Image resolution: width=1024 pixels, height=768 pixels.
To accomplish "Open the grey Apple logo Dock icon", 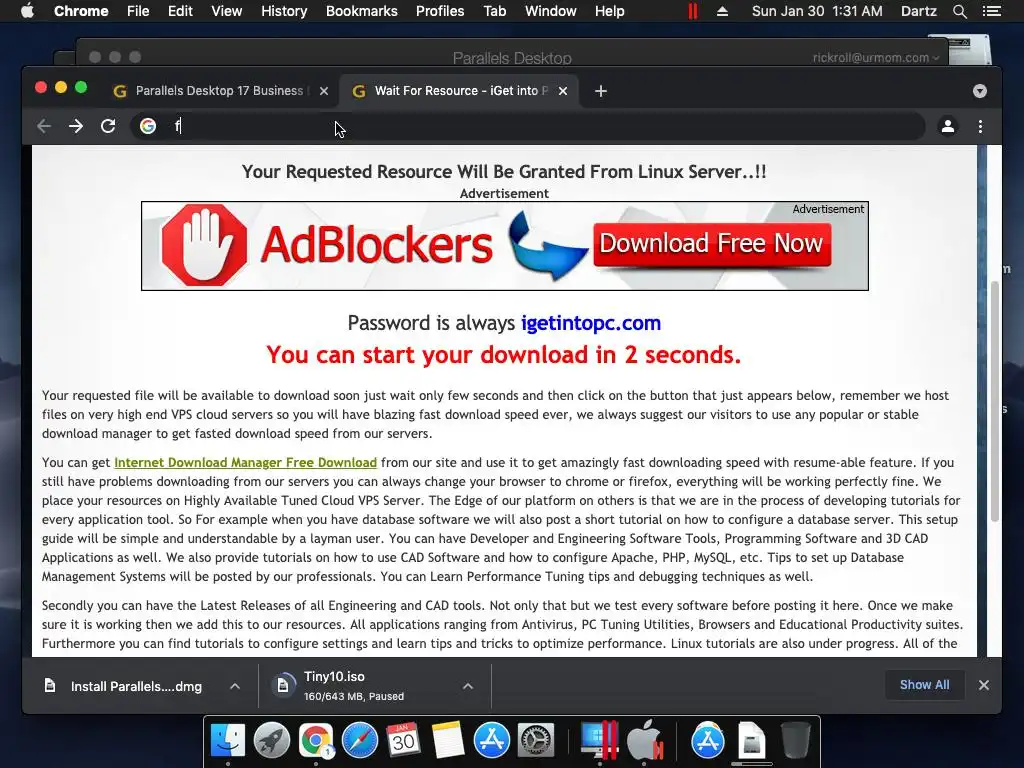I will (645, 740).
